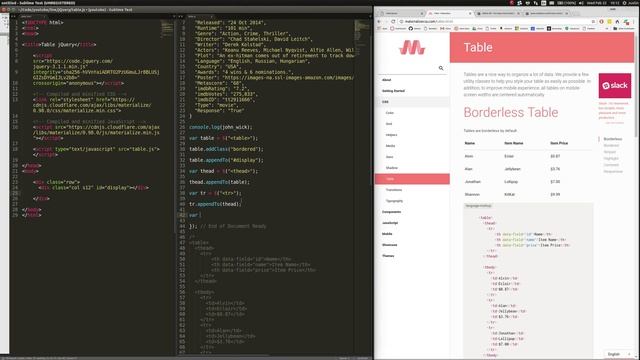The width and height of the screenshot is (640, 360).
Task: Click the Table jQuery title line in HTML
Action: point(59,44)
